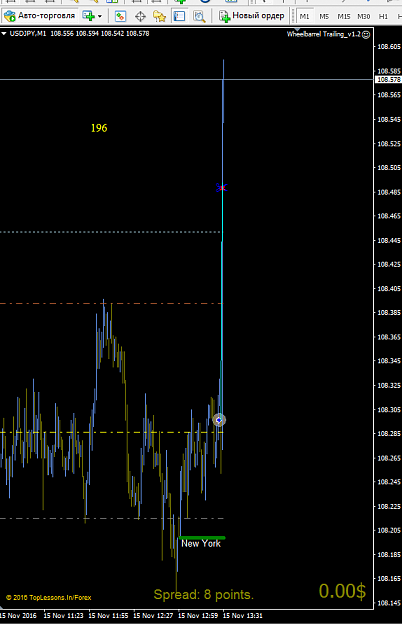Click the New York session label

[201, 544]
